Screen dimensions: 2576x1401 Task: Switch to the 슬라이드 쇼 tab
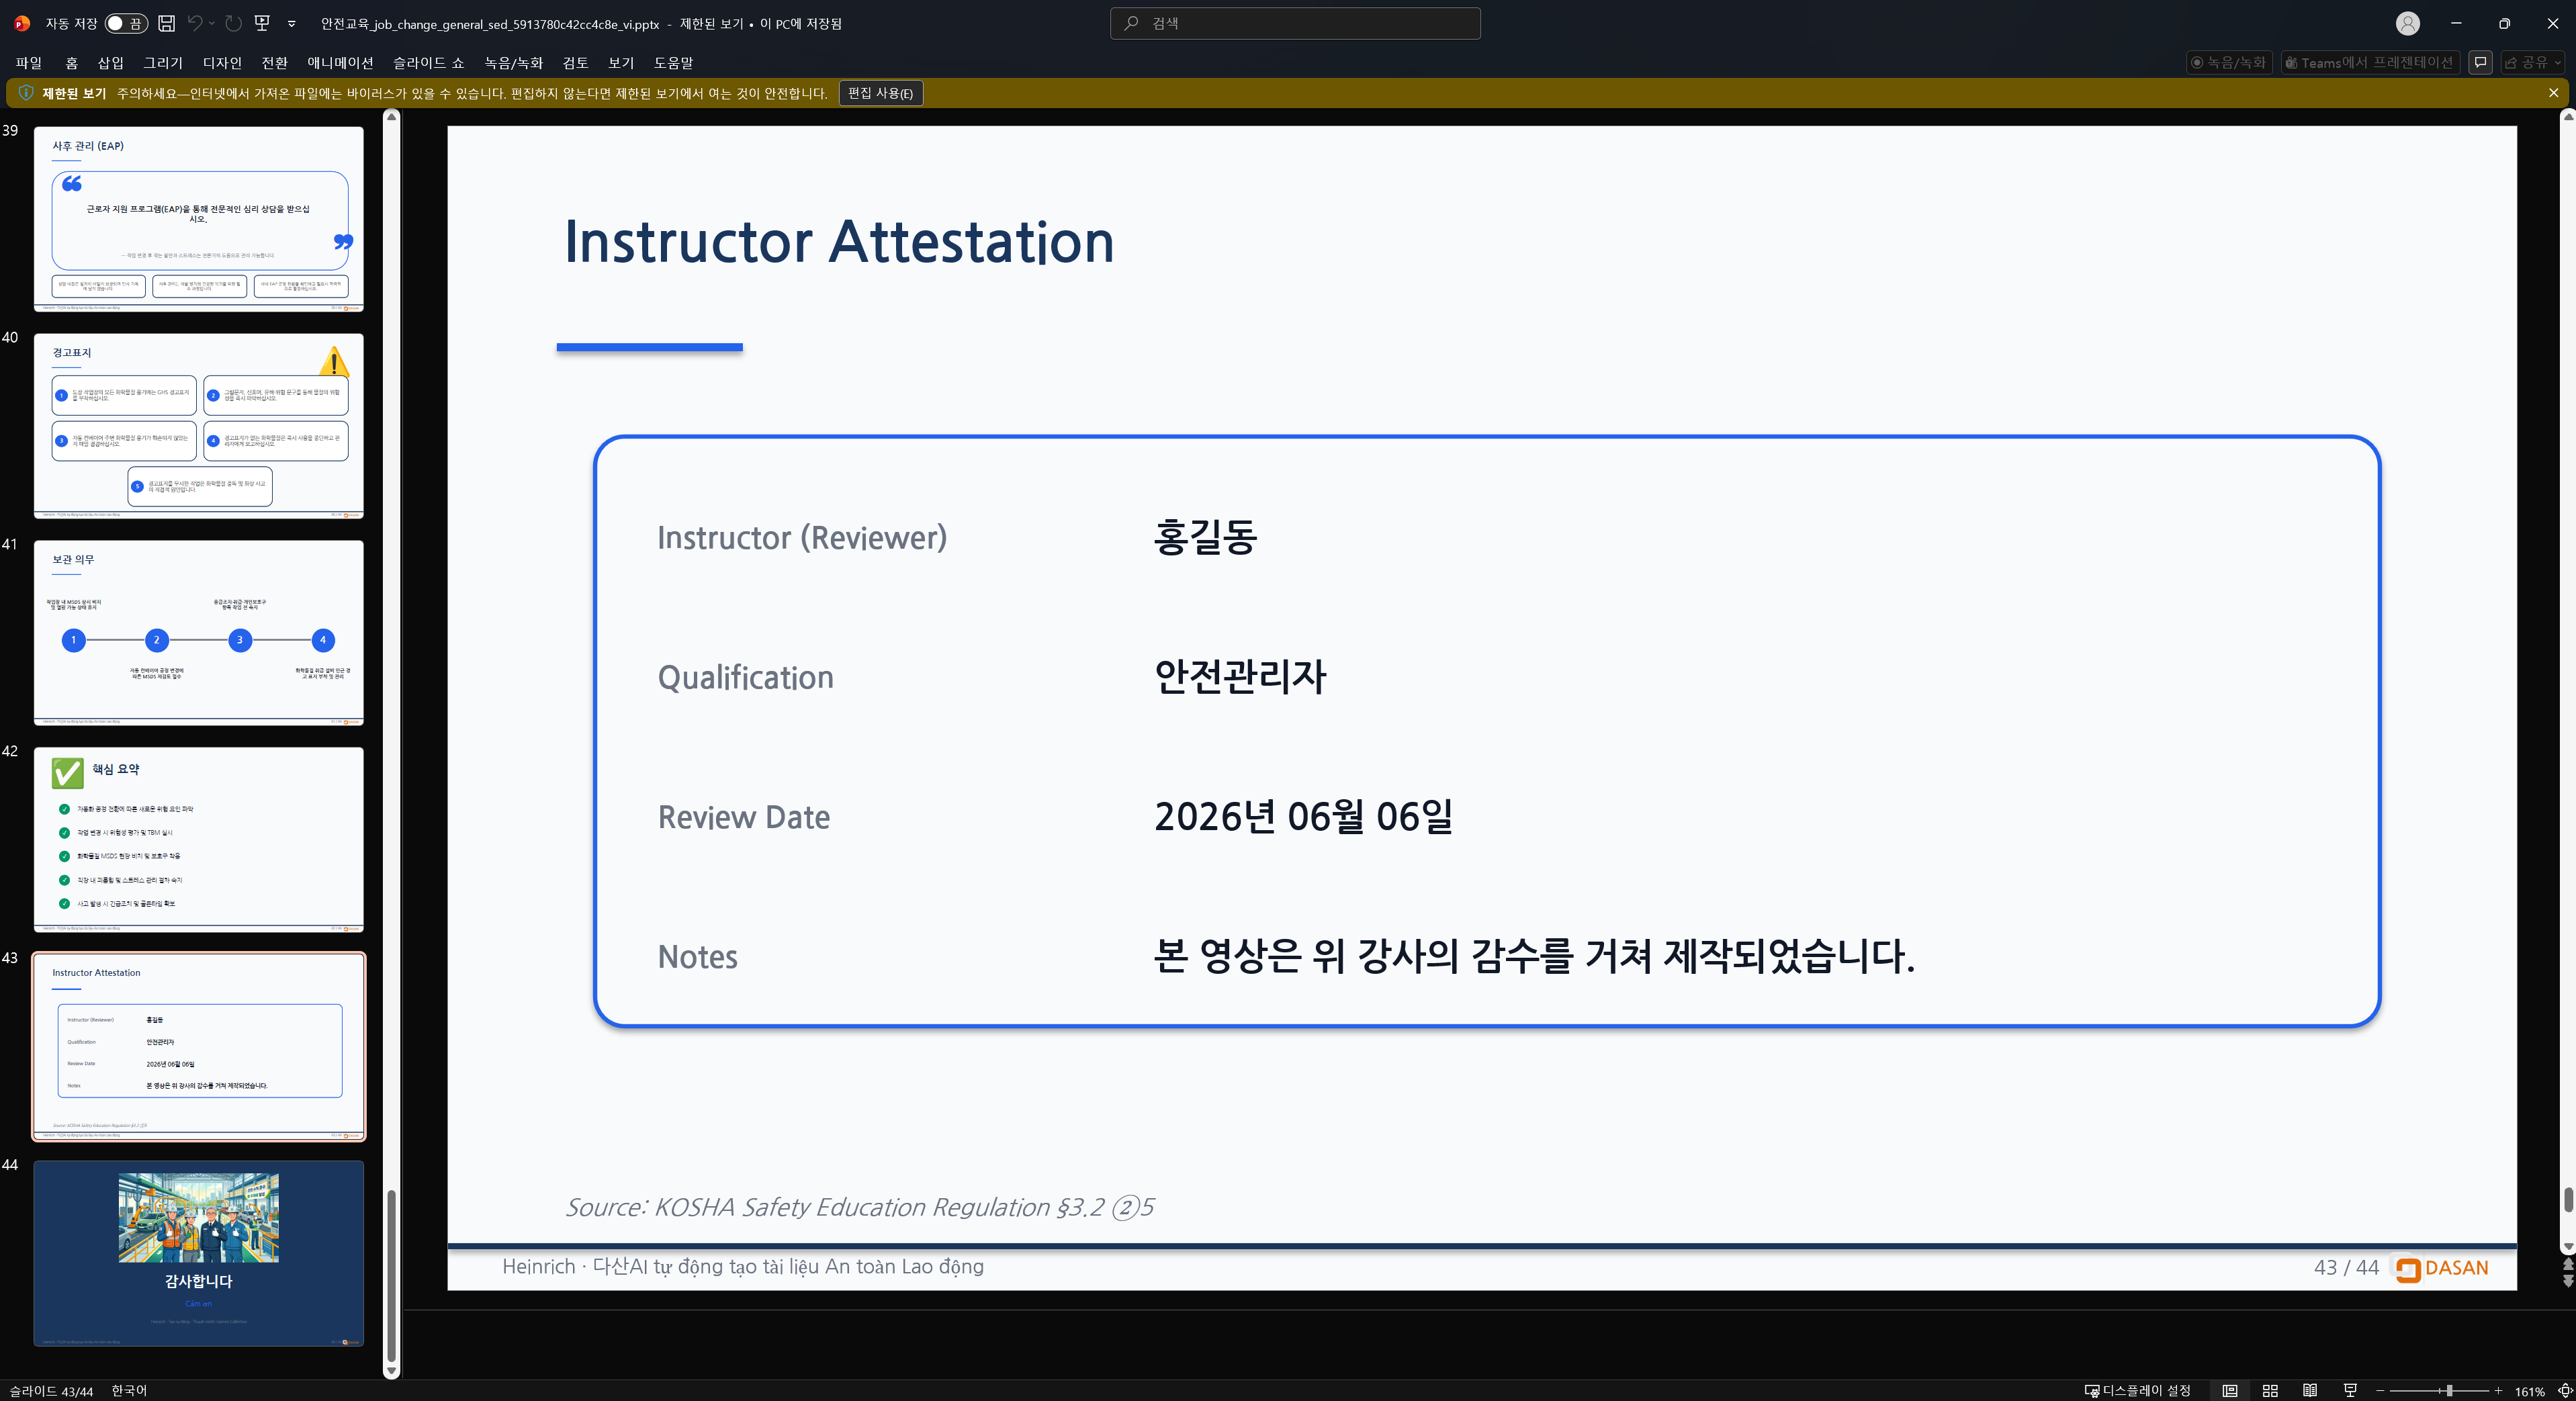pyautogui.click(x=428, y=62)
